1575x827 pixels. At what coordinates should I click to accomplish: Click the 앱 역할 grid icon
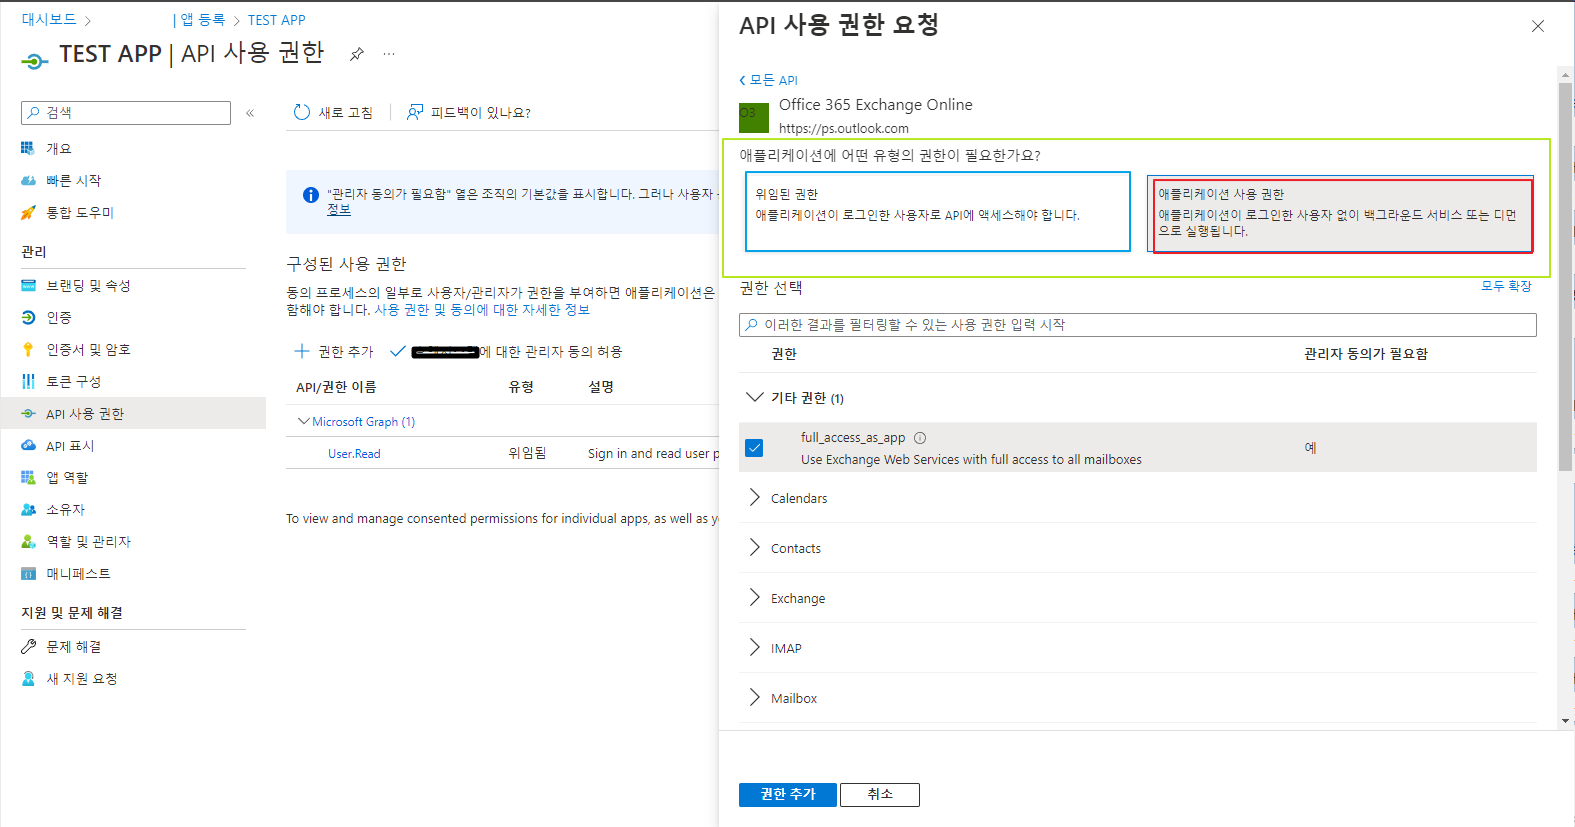(28, 477)
